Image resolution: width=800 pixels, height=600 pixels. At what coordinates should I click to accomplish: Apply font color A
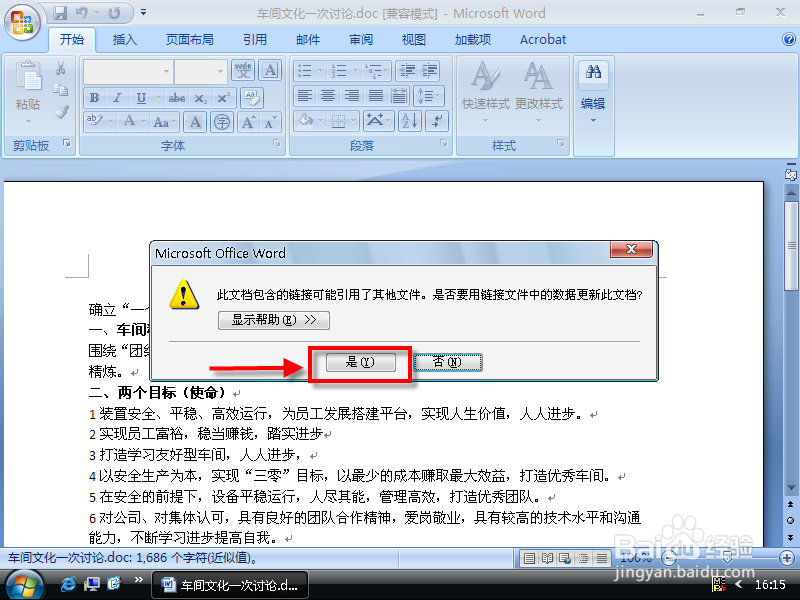(129, 121)
